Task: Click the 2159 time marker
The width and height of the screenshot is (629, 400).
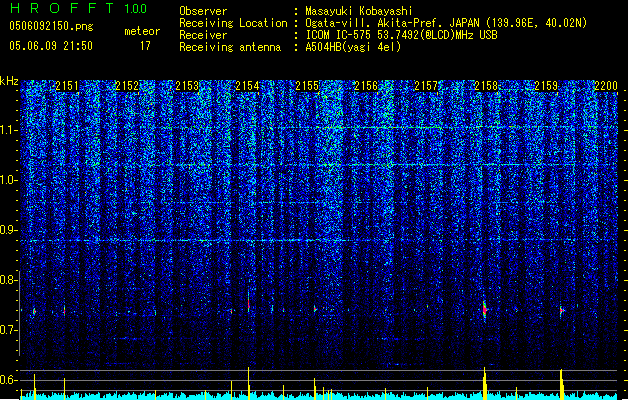Action: pos(546,86)
